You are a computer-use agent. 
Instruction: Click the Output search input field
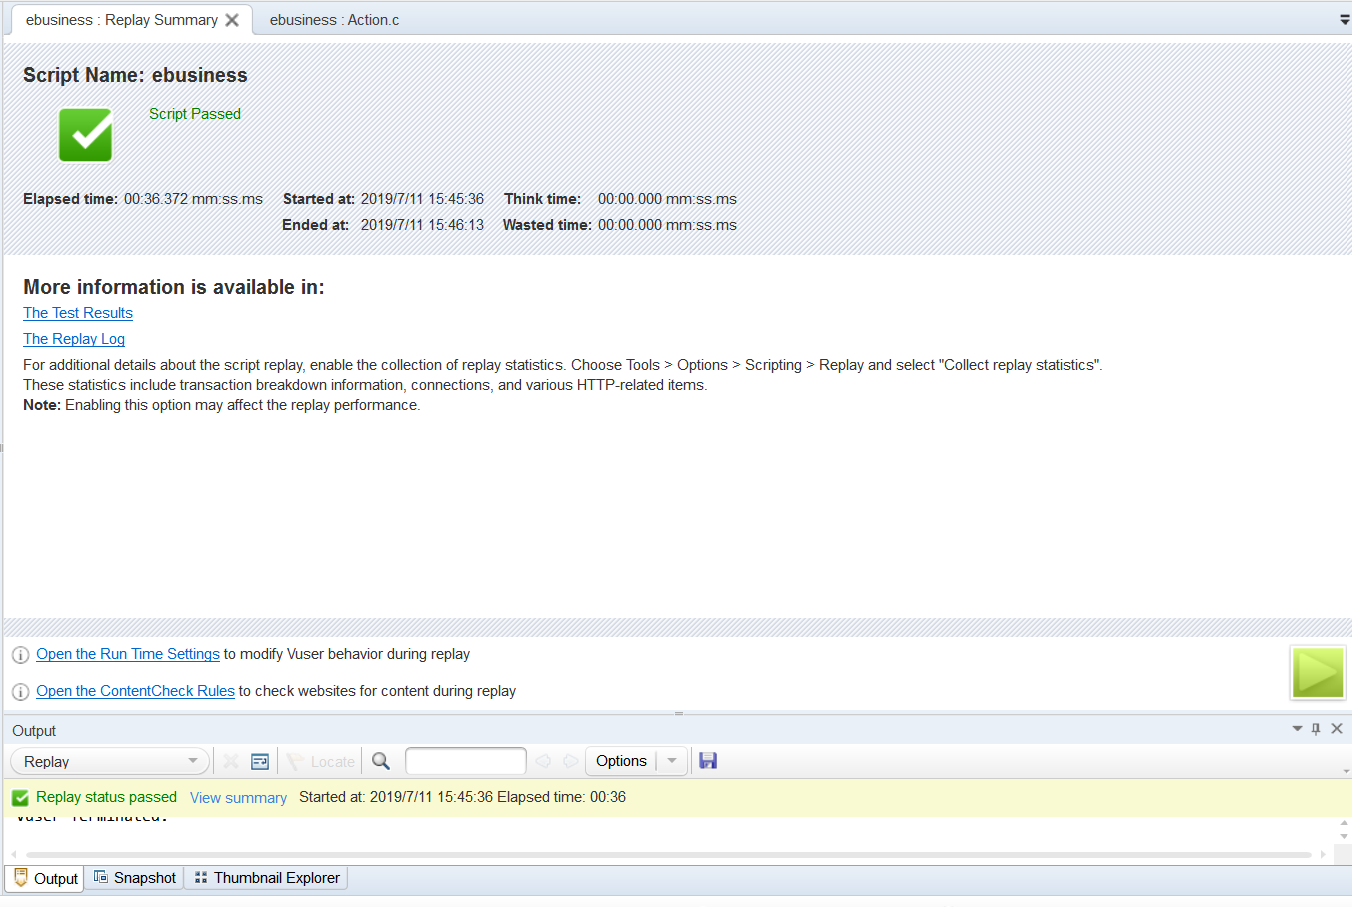pyautogui.click(x=466, y=761)
